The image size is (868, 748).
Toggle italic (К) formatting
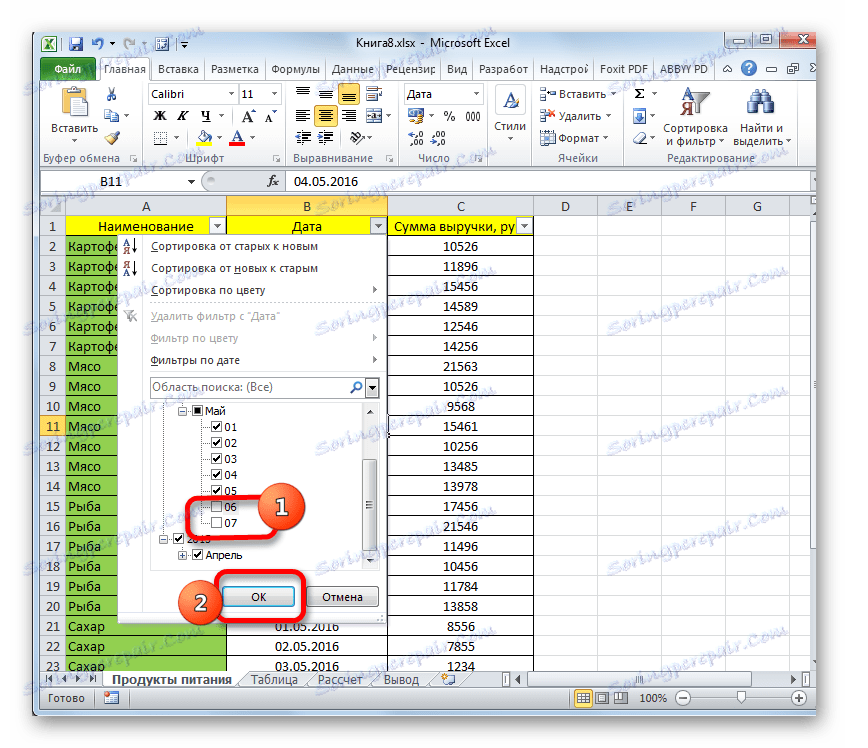[x=182, y=116]
